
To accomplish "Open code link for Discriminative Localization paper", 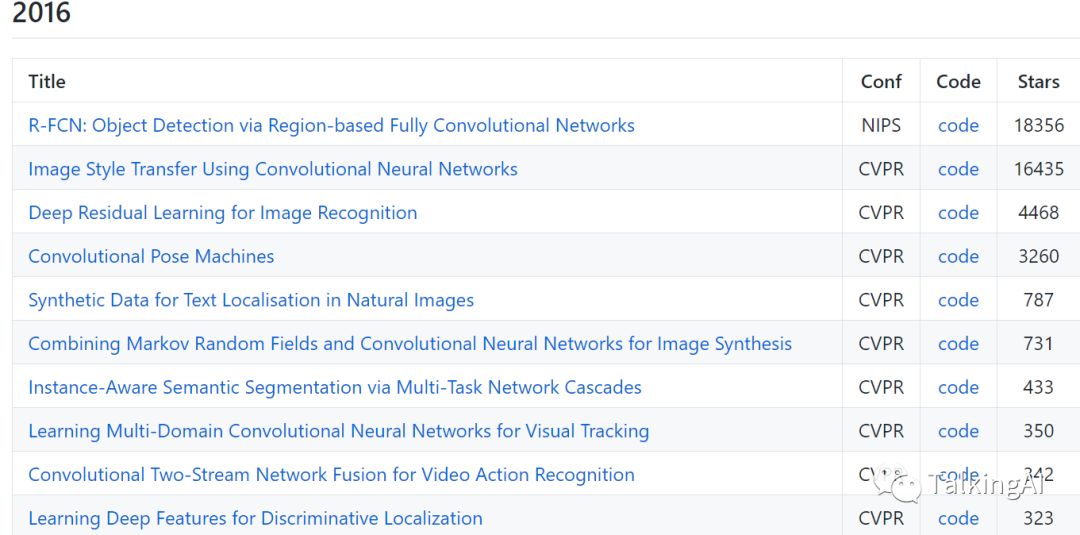I will [958, 518].
